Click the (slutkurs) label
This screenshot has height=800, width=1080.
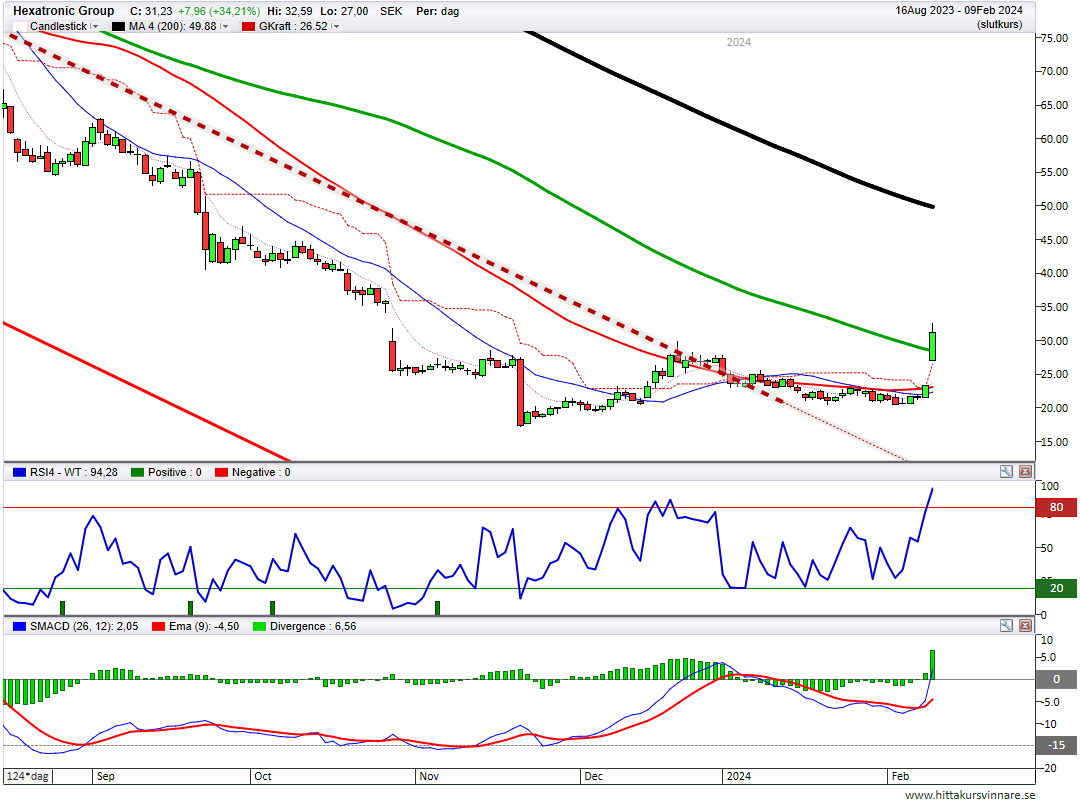coord(999,25)
